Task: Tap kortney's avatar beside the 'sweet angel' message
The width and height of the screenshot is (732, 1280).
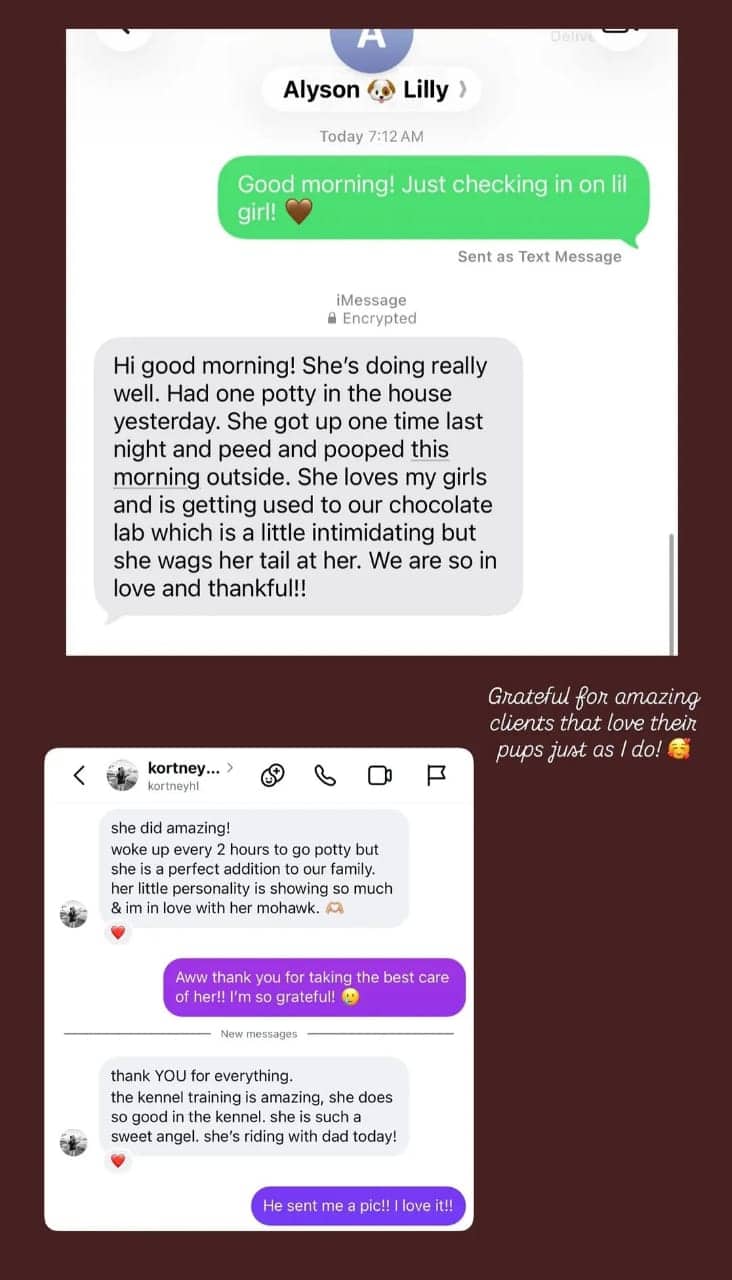Action: [x=73, y=1142]
